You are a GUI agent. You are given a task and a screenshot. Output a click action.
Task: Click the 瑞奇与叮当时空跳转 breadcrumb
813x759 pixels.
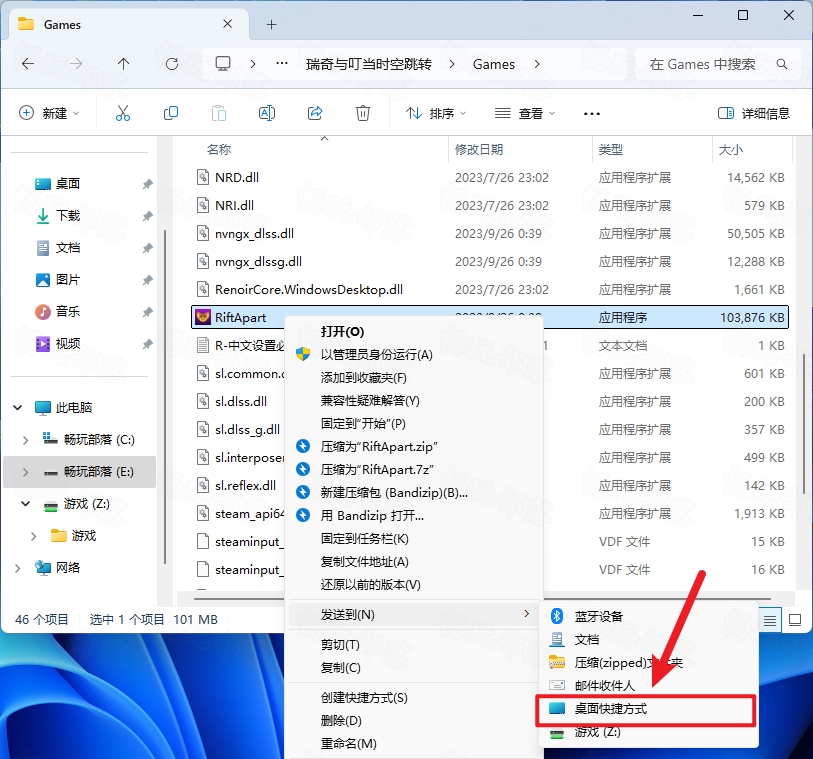369,64
